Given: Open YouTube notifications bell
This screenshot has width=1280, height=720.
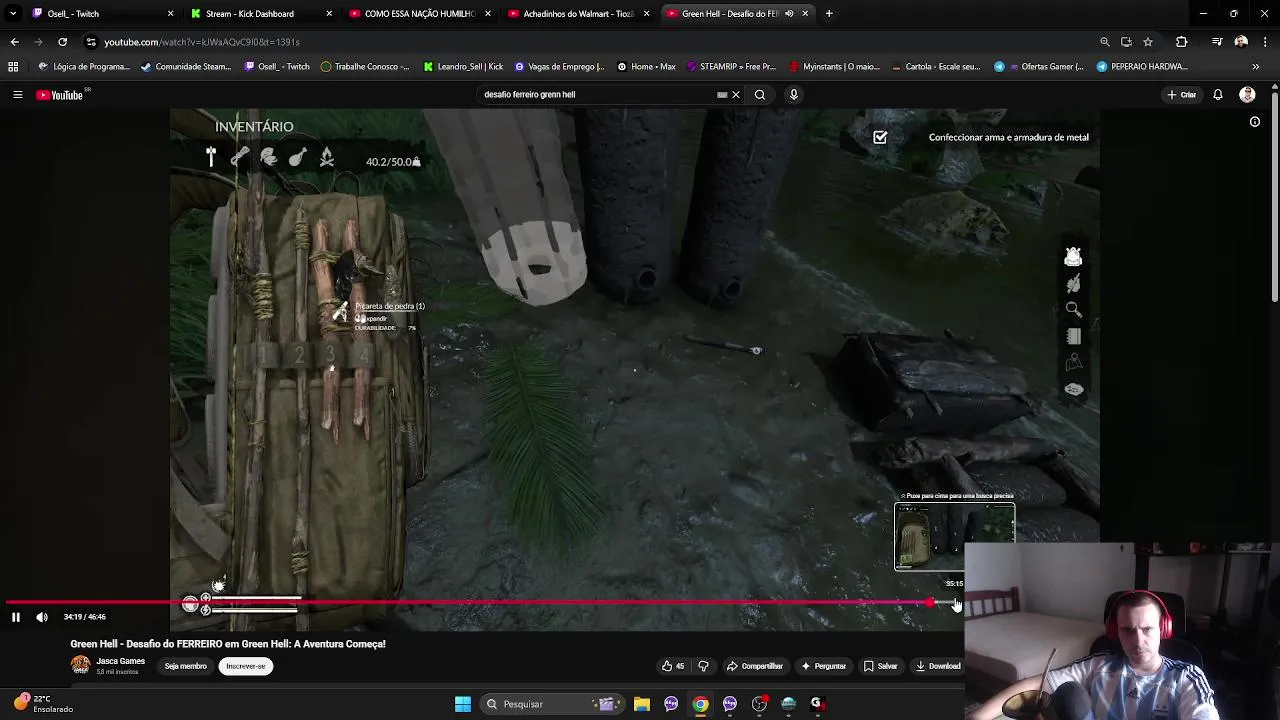Looking at the screenshot, I should (x=1218, y=95).
